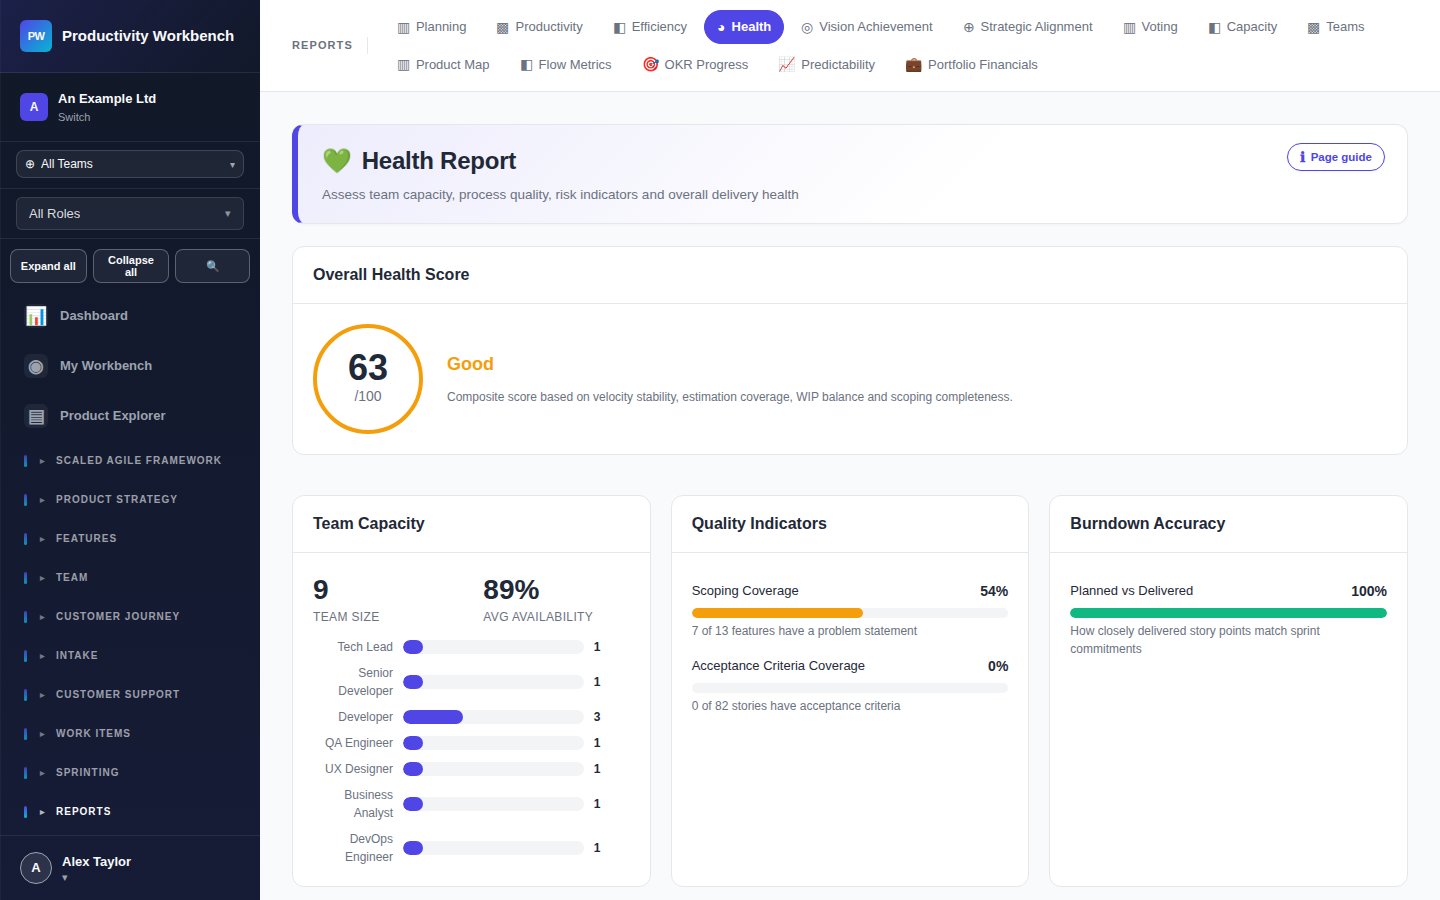Go to Dashboard in sidebar

130,316
